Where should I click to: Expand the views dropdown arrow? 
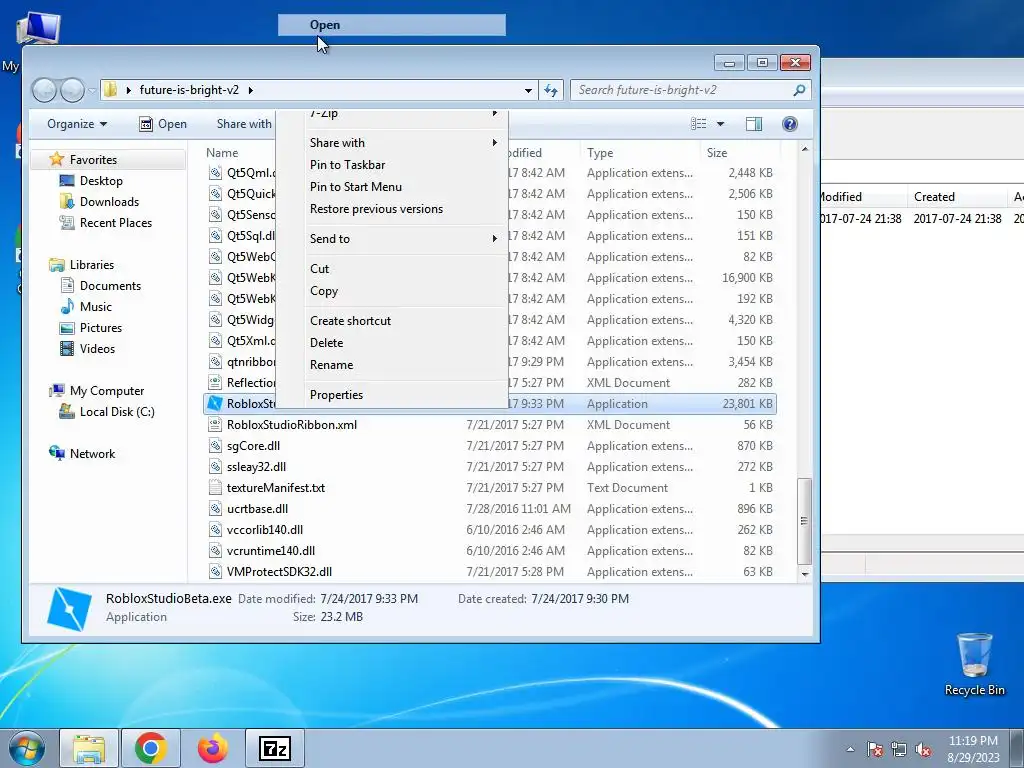tap(720, 124)
